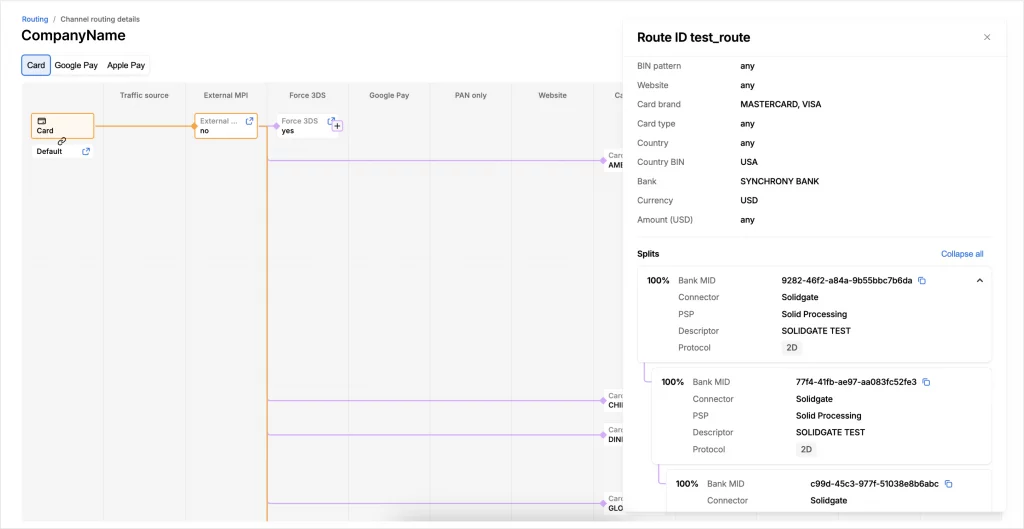
Task: Click the first split's 2D protocol badge
Action: [792, 348]
